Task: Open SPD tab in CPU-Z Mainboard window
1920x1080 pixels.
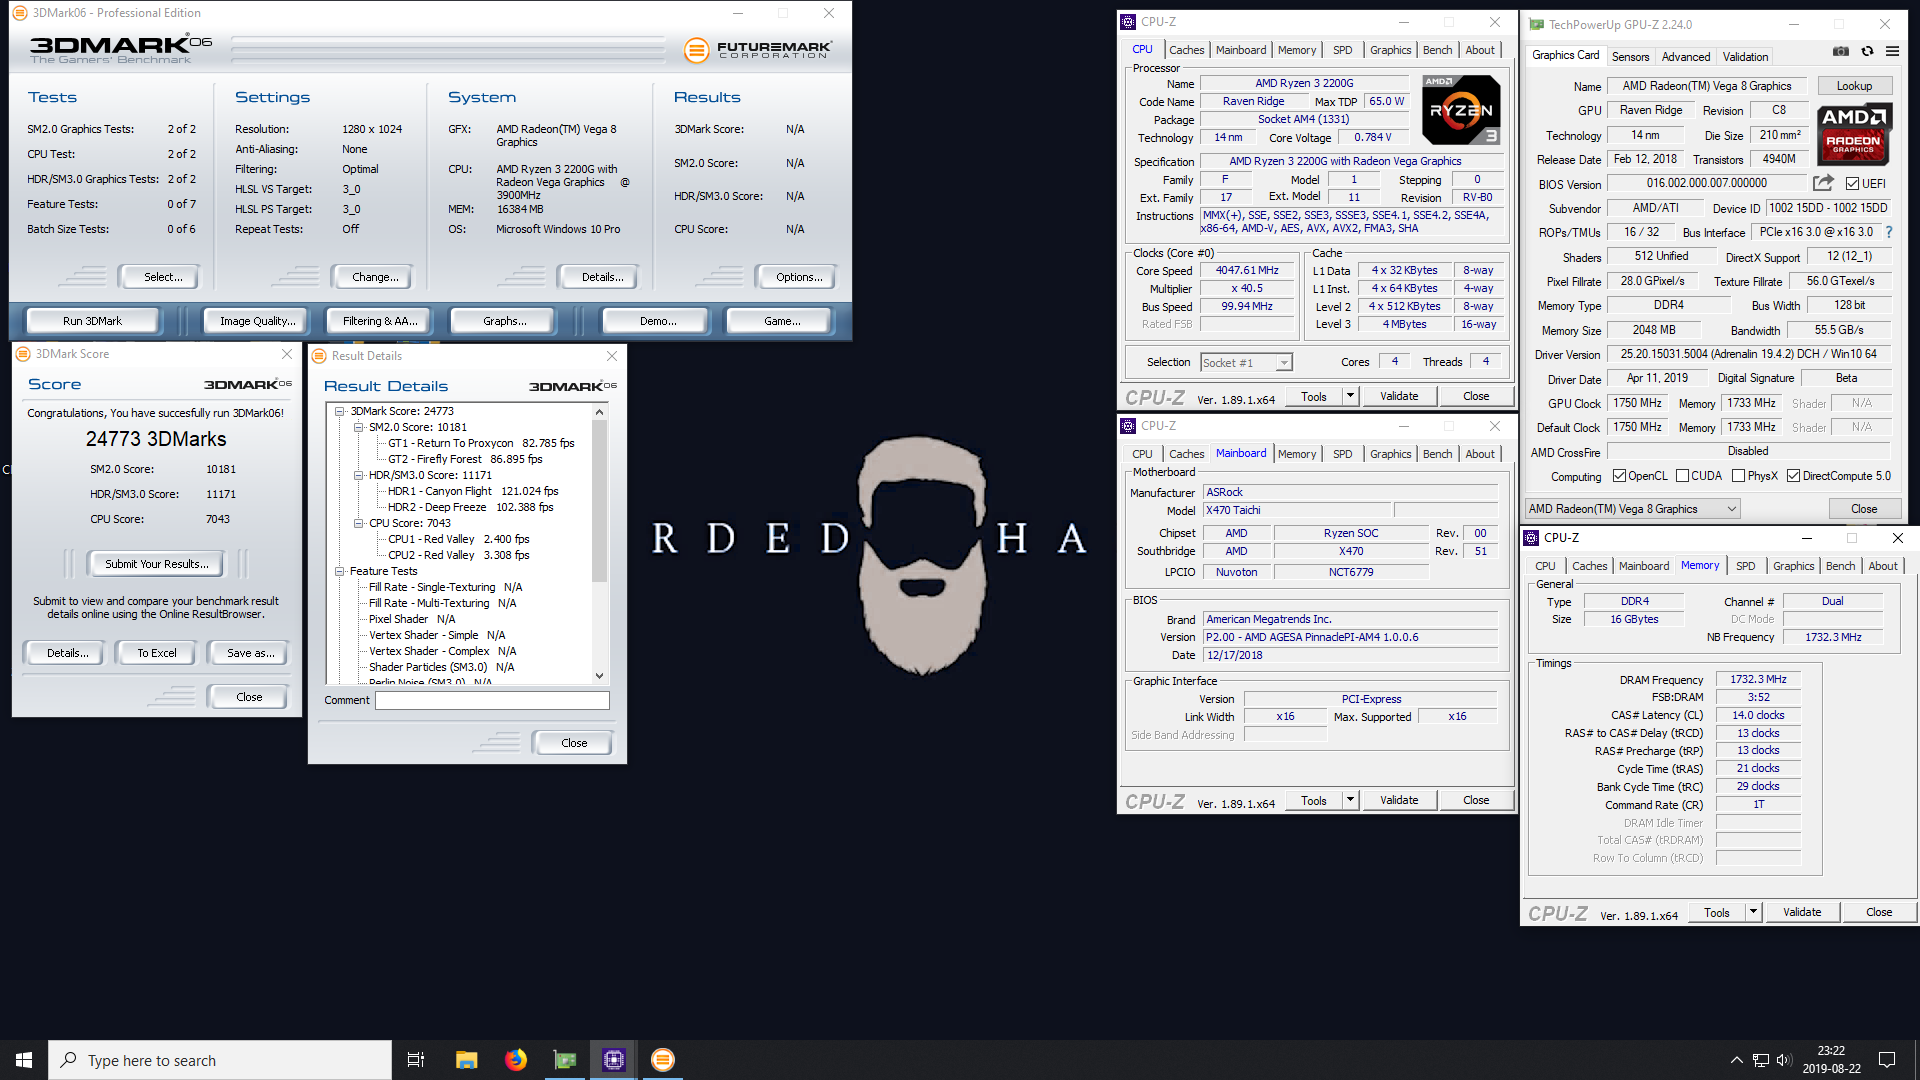Action: 1342,454
